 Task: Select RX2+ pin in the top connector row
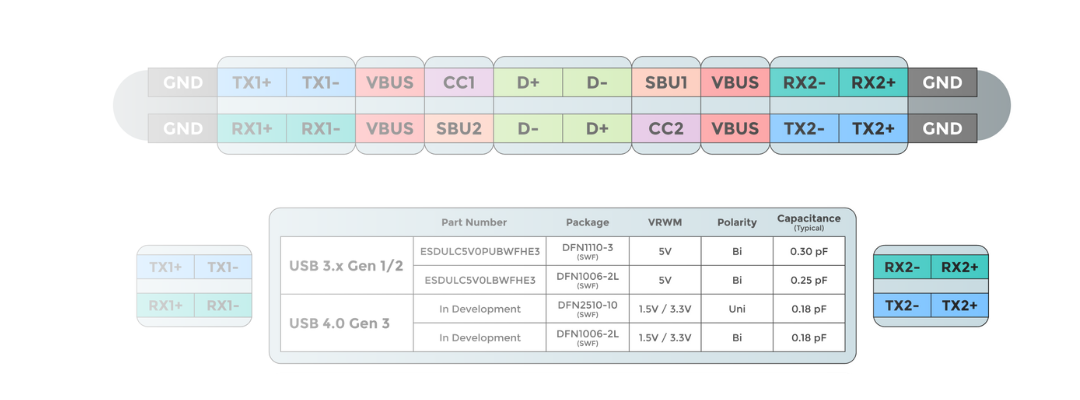873,83
